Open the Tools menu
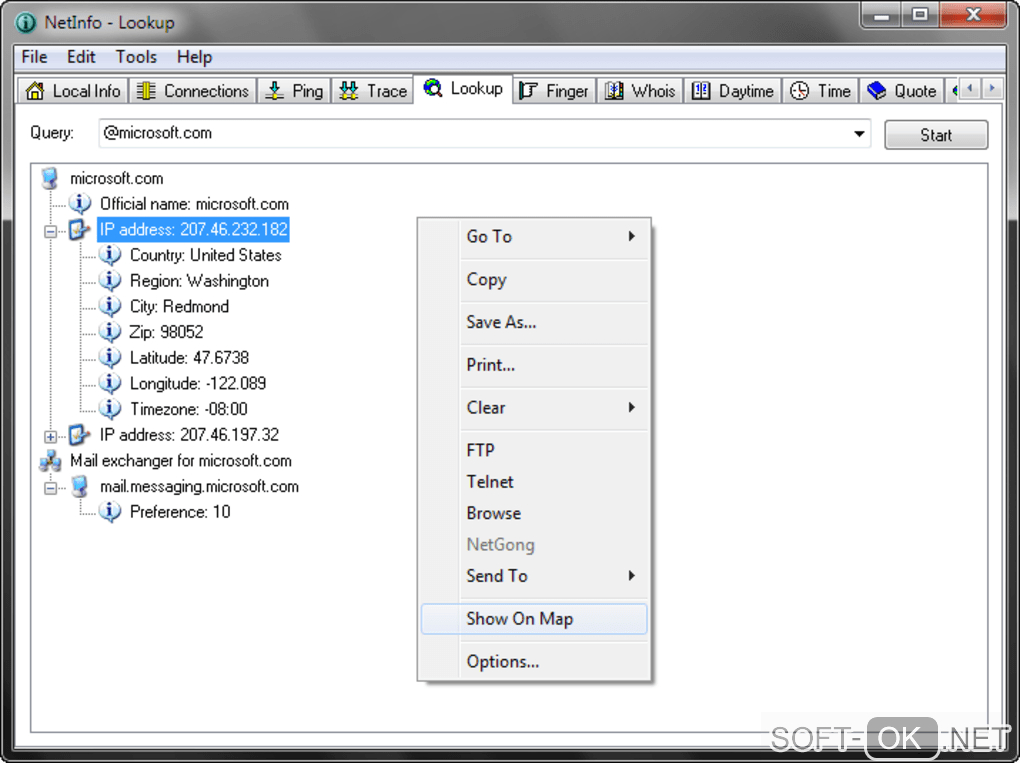The width and height of the screenshot is (1020, 763). click(136, 57)
